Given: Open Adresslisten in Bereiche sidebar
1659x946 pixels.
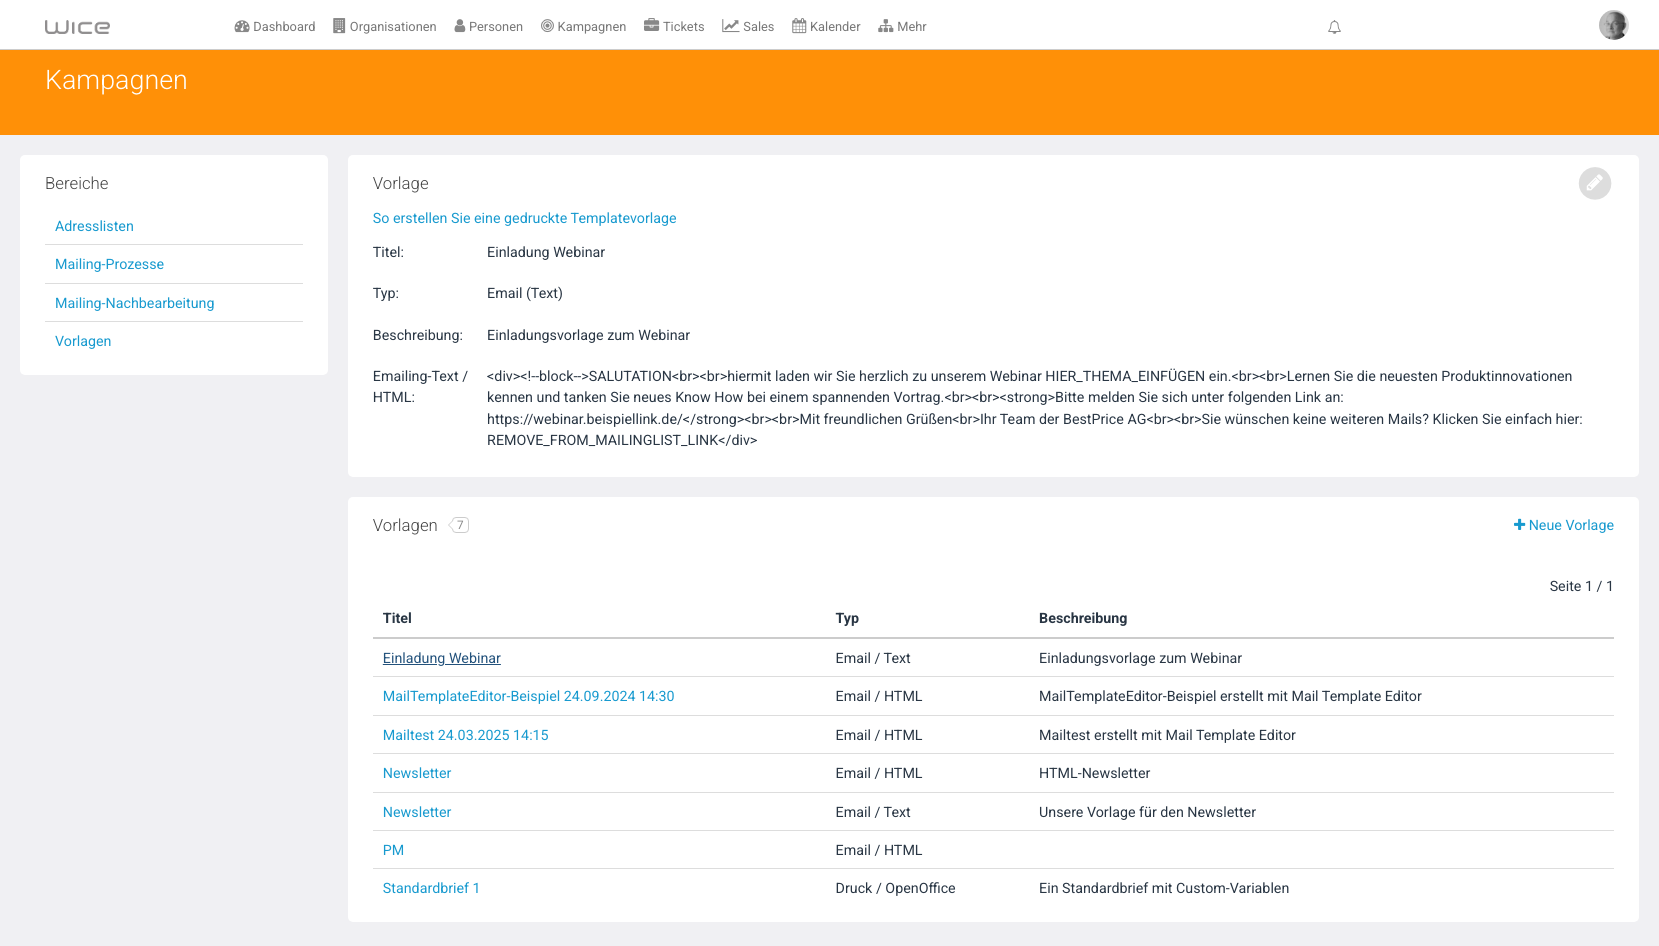Looking at the screenshot, I should pyautogui.click(x=94, y=226).
